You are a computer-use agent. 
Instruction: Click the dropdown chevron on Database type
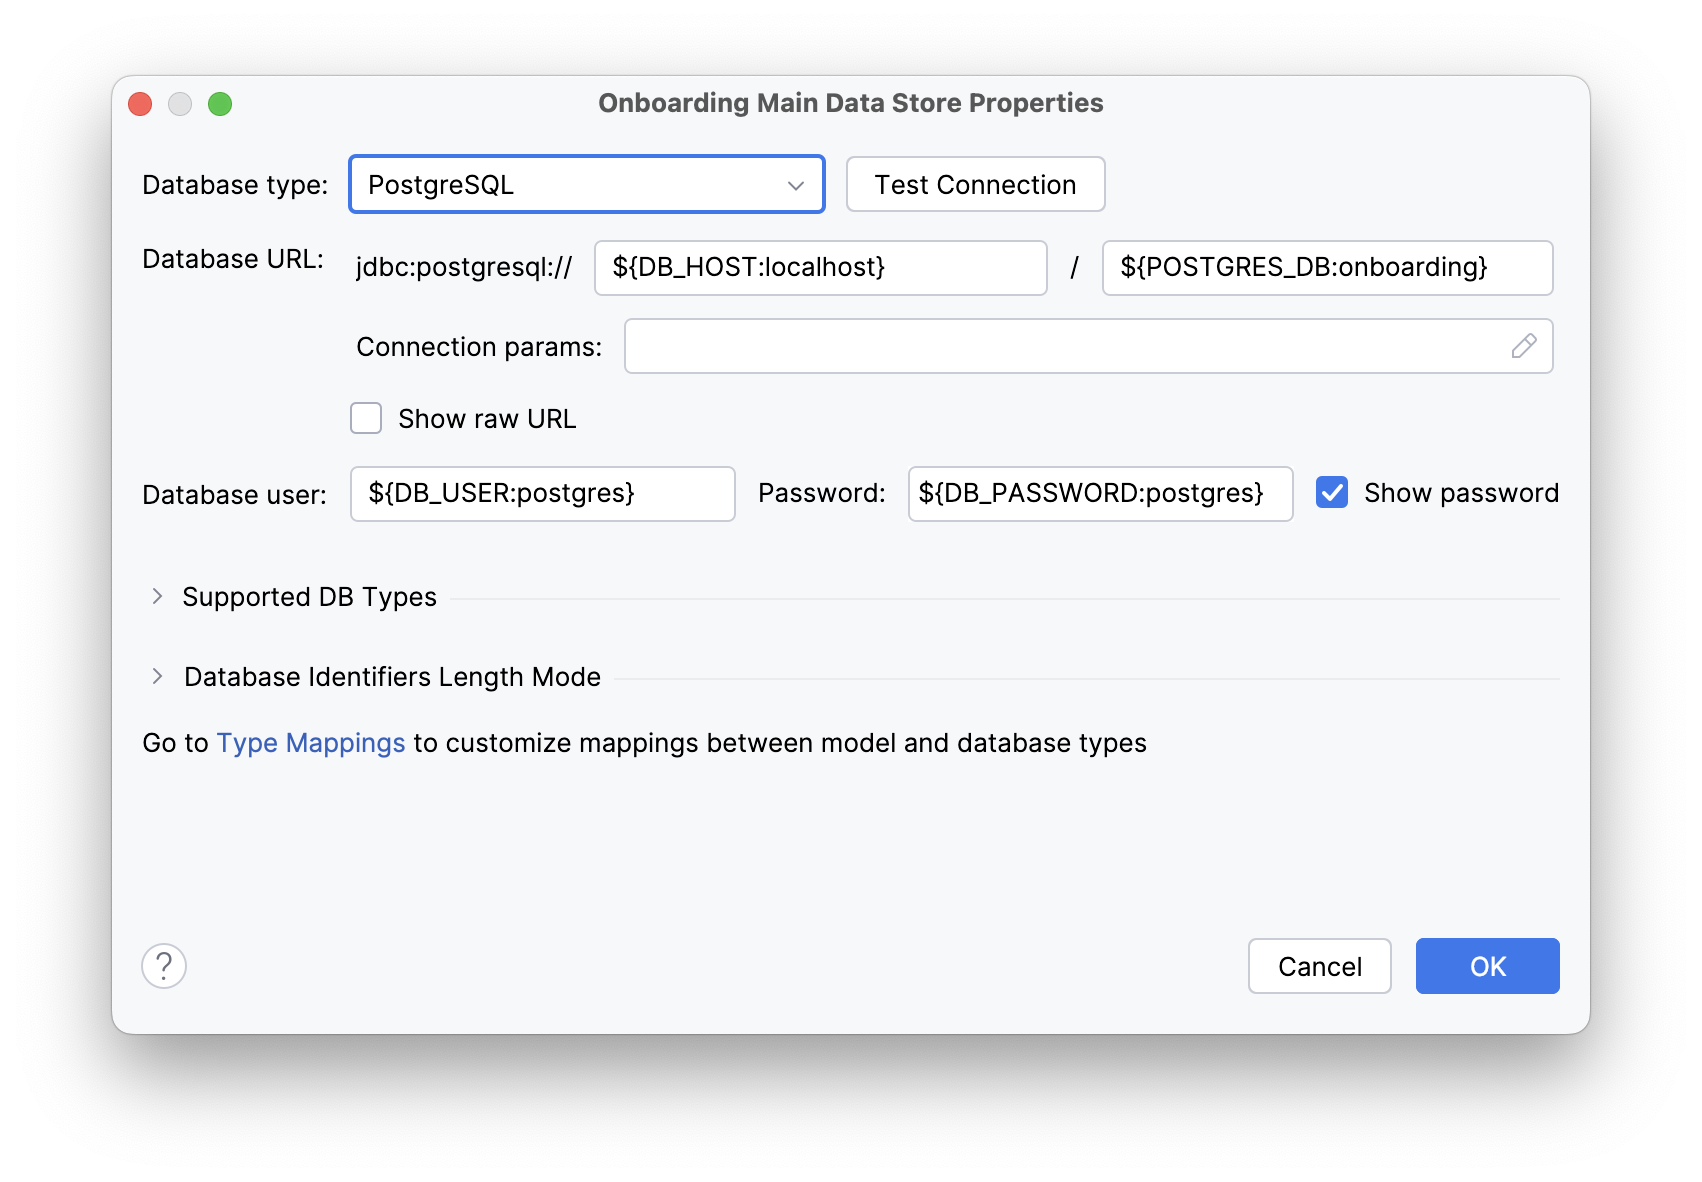[795, 184]
